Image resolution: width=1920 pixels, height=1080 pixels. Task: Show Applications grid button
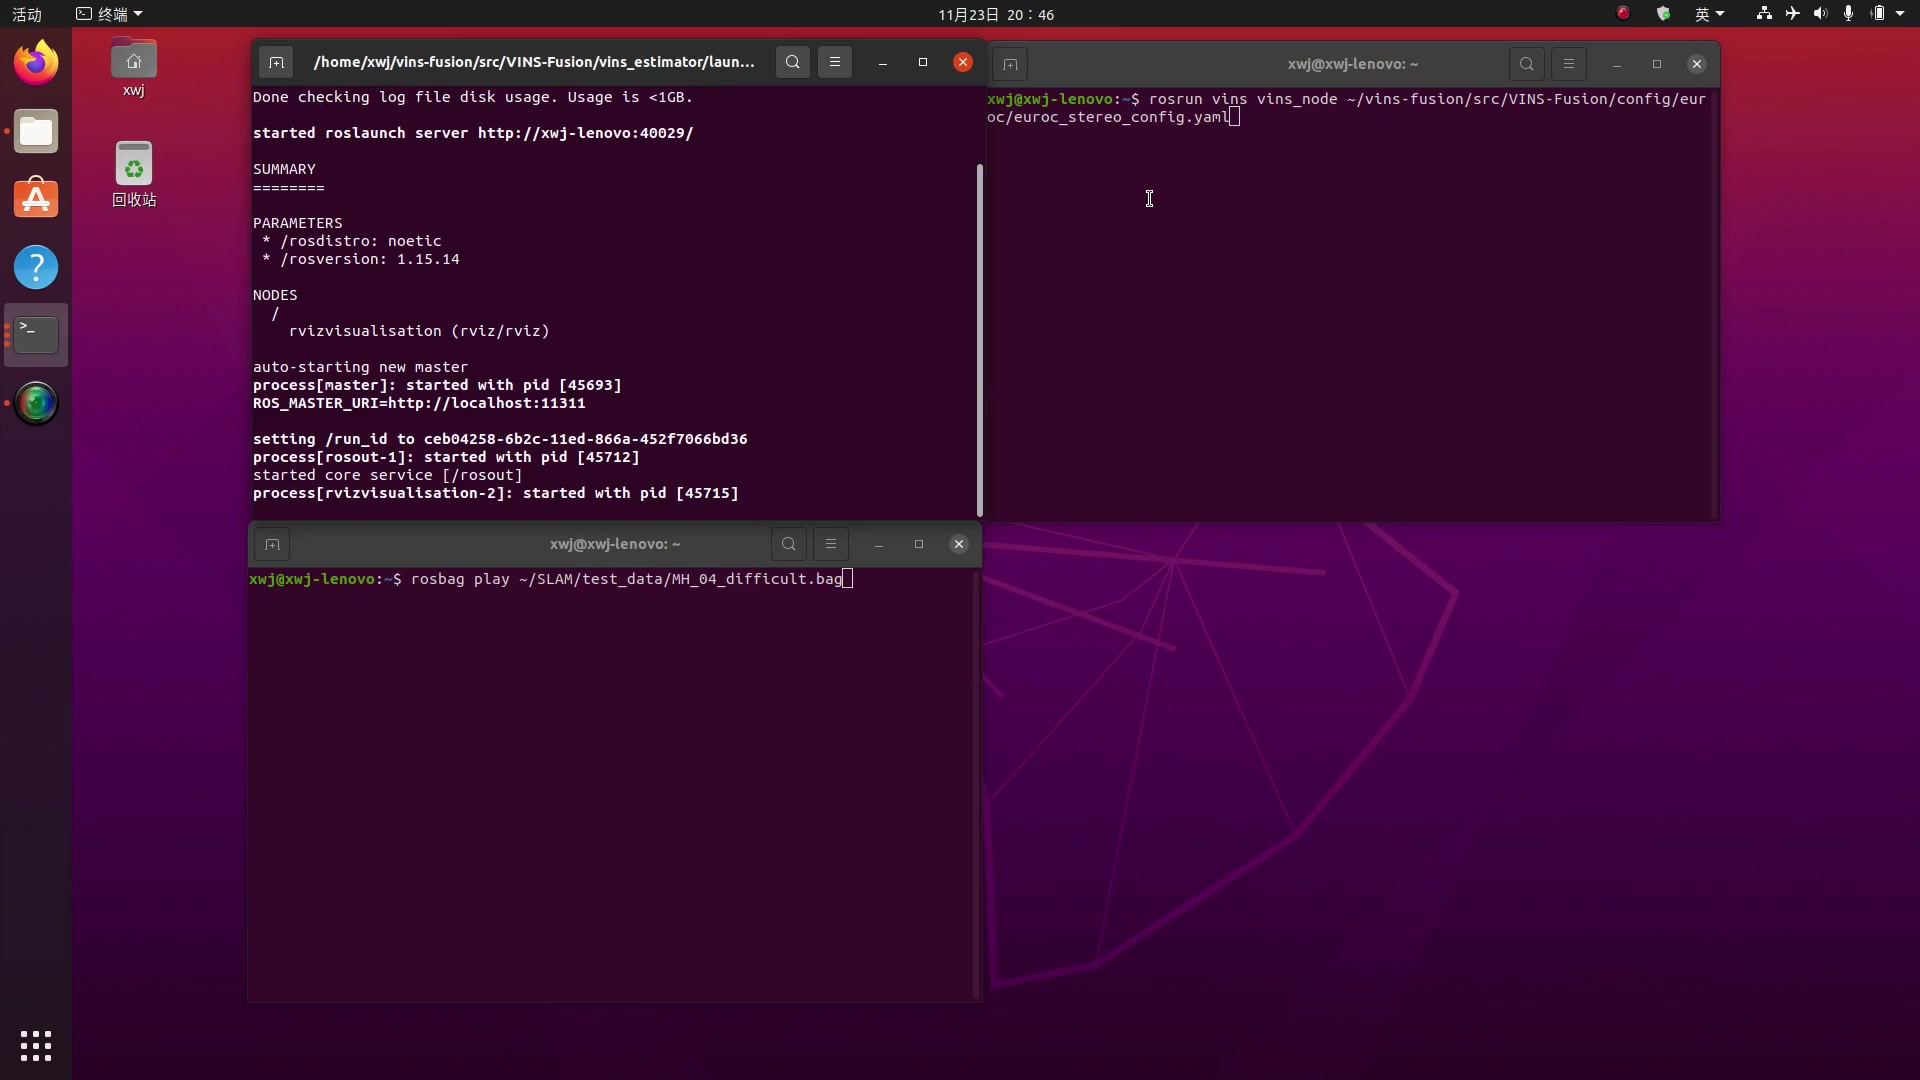tap(36, 1046)
